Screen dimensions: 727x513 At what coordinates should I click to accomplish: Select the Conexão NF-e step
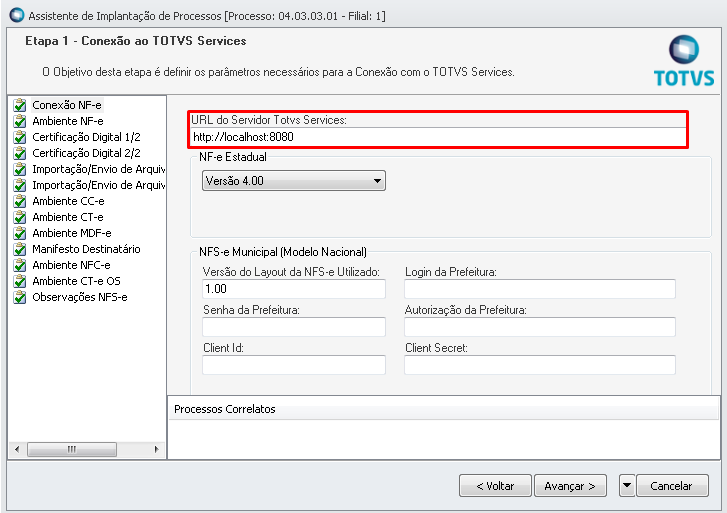(67, 105)
